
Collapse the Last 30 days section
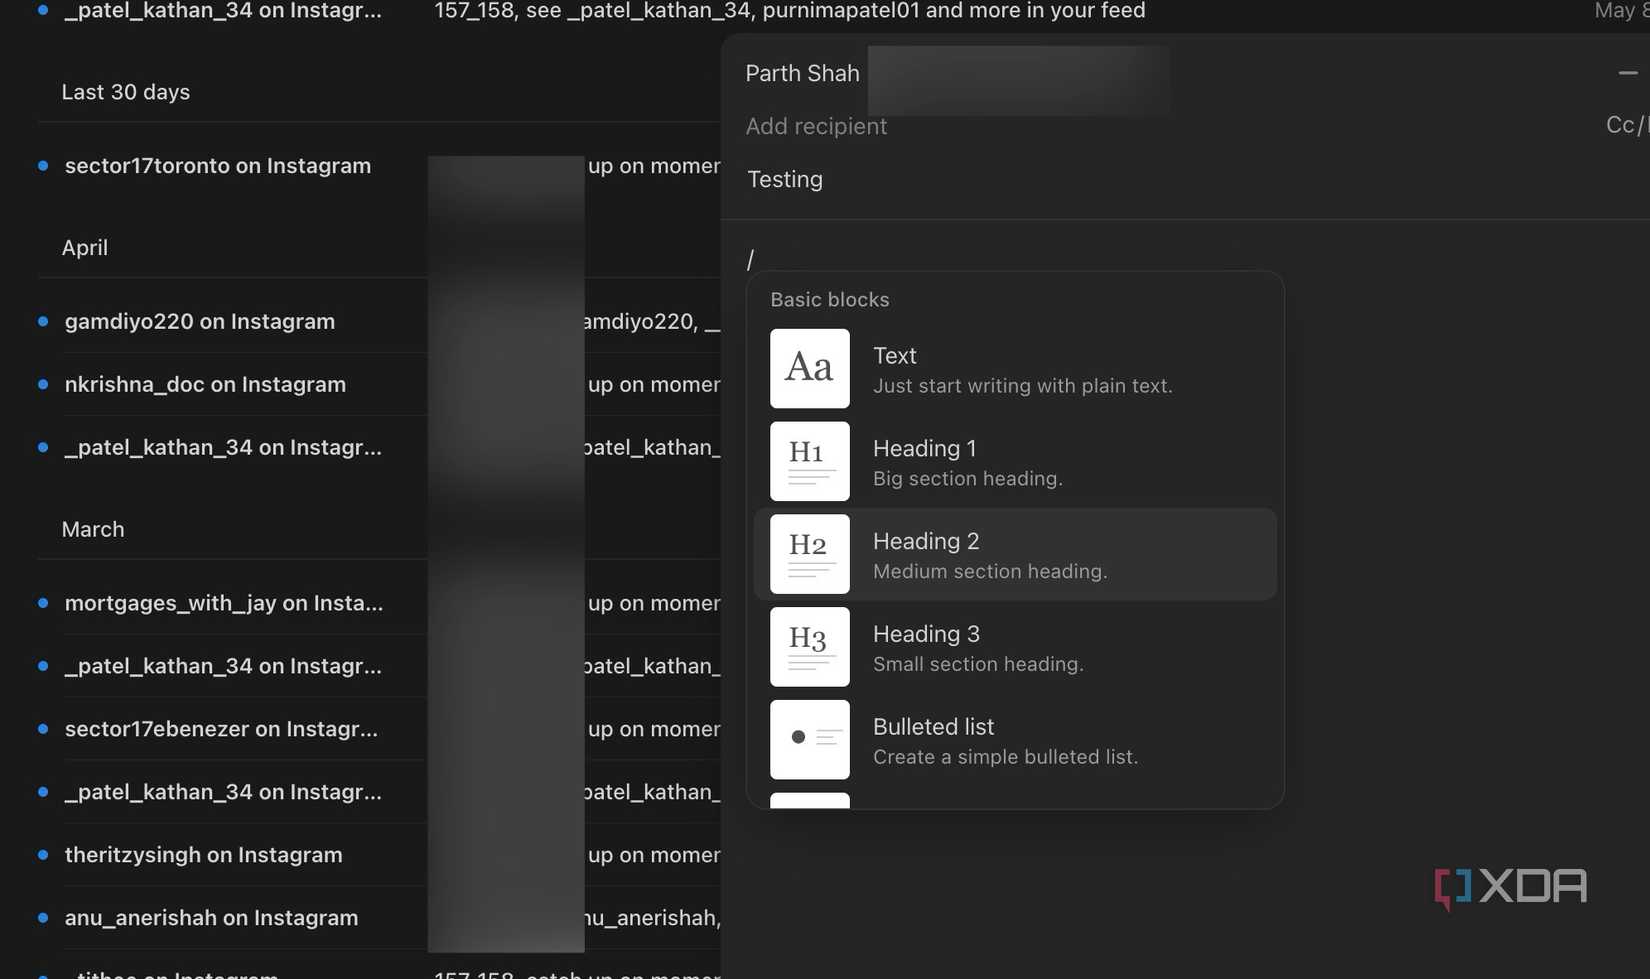(x=126, y=91)
